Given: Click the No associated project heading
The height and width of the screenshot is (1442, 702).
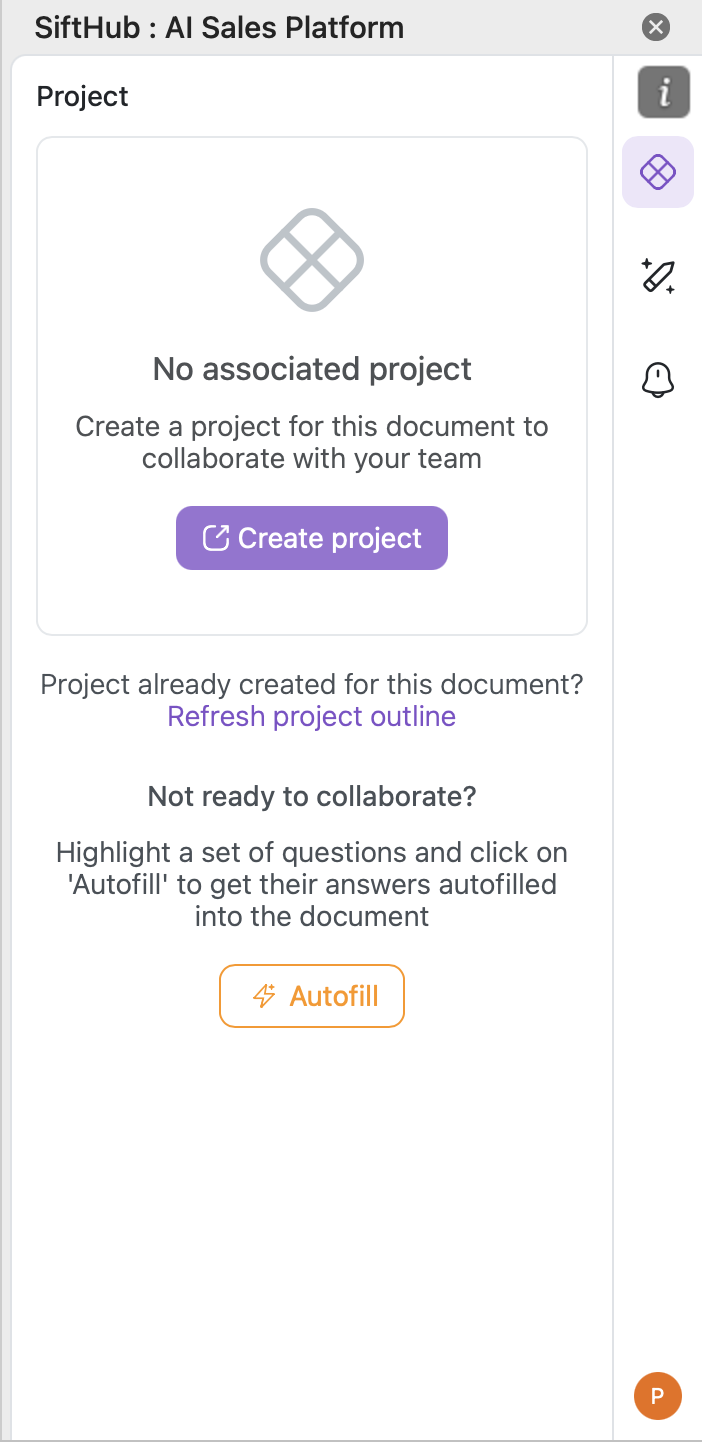Looking at the screenshot, I should pos(312,369).
